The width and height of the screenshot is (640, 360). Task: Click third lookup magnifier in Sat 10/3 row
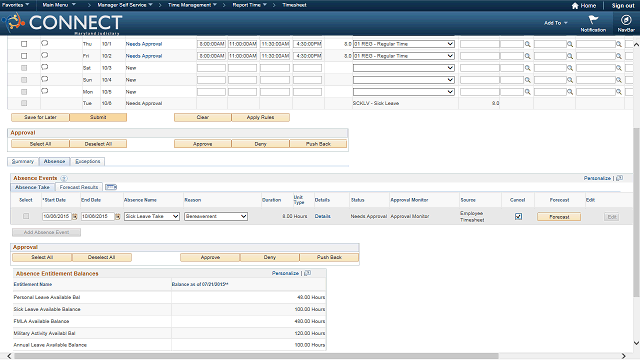[x=619, y=68]
